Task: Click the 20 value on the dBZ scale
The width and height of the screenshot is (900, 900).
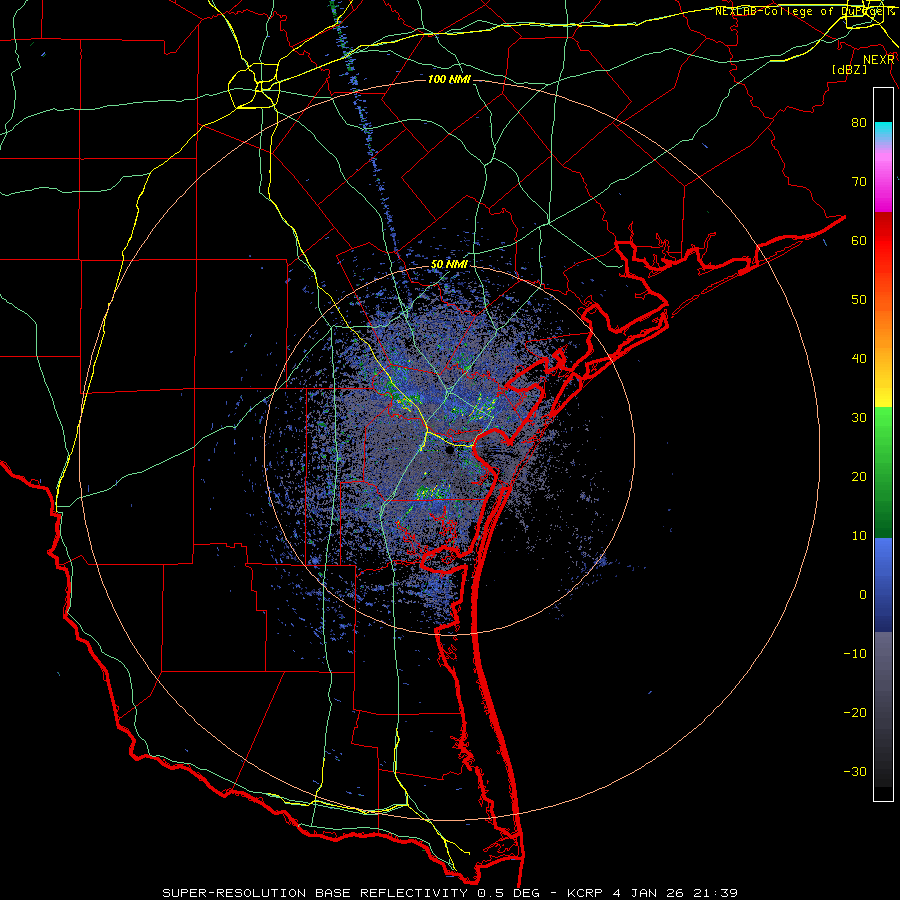Action: coord(859,476)
